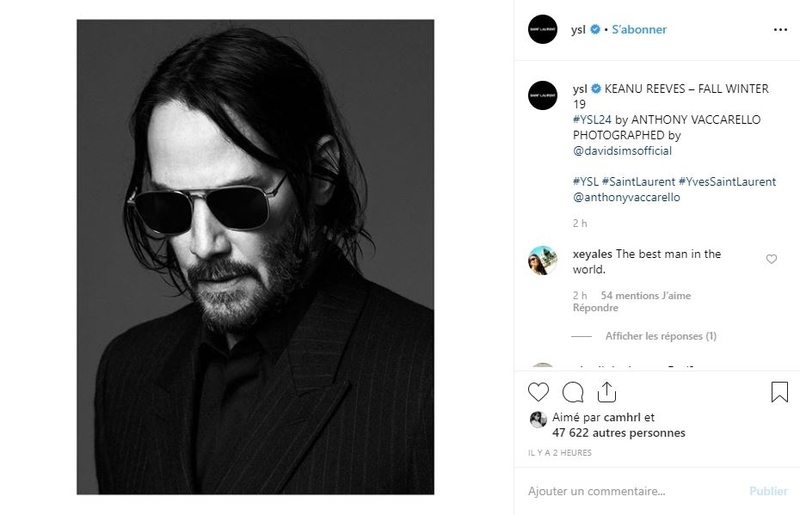The image size is (800, 515).
Task: Share the post with the upload icon
Action: coord(607,391)
